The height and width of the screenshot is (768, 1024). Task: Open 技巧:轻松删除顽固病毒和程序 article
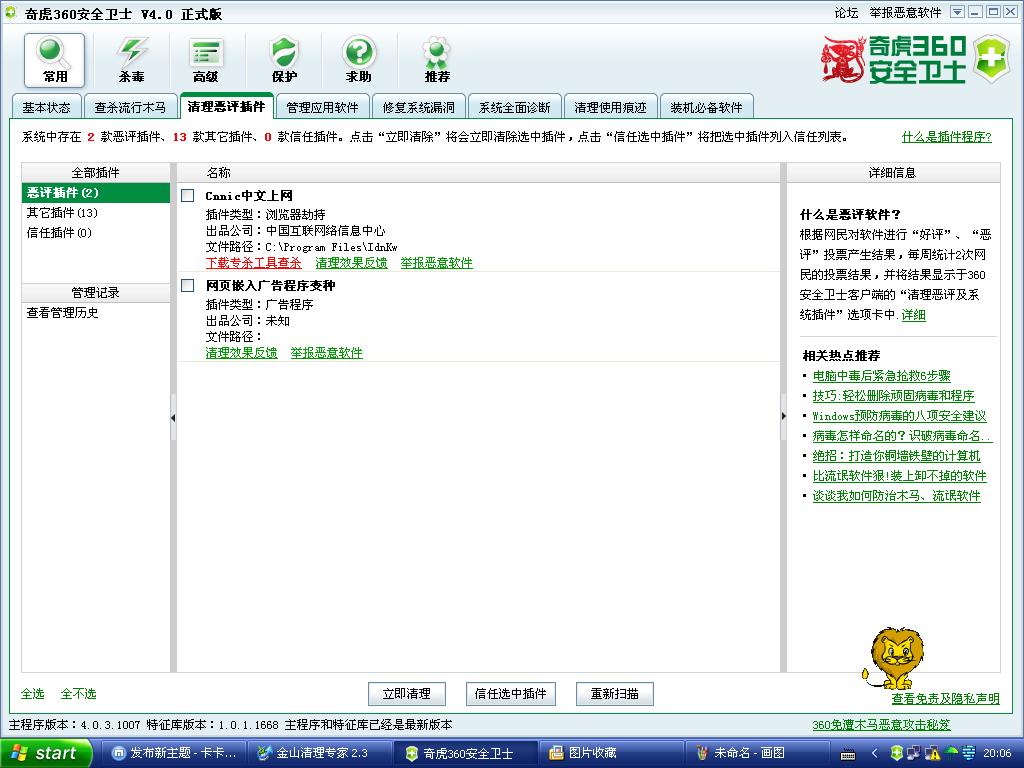click(893, 396)
